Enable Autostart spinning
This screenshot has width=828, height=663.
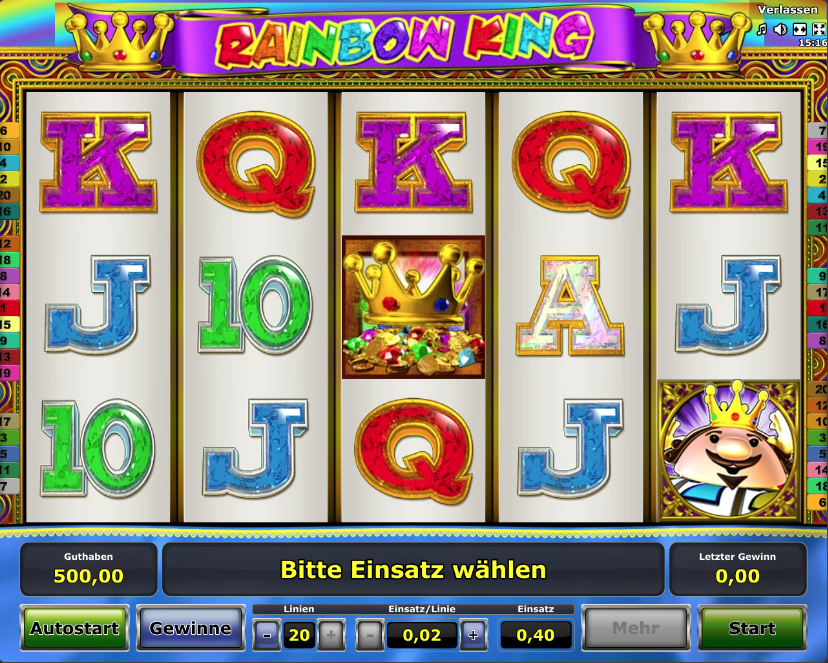click(74, 628)
